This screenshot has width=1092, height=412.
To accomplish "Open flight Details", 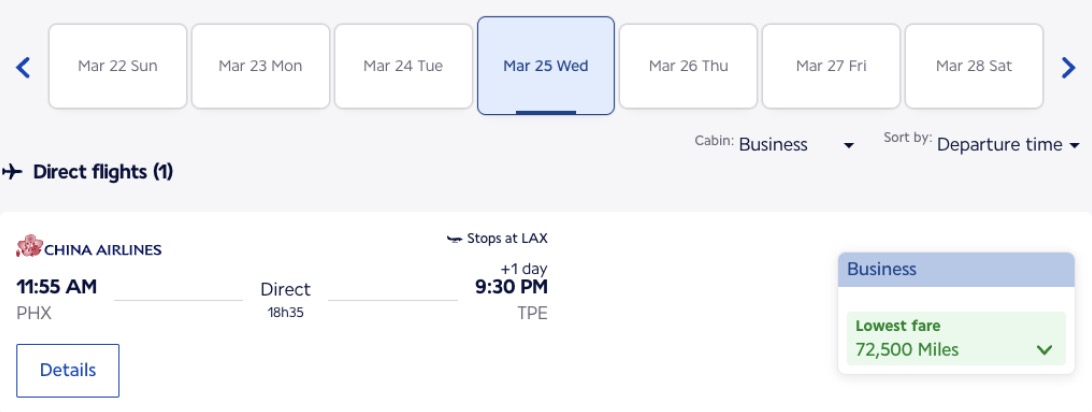I will (68, 370).
